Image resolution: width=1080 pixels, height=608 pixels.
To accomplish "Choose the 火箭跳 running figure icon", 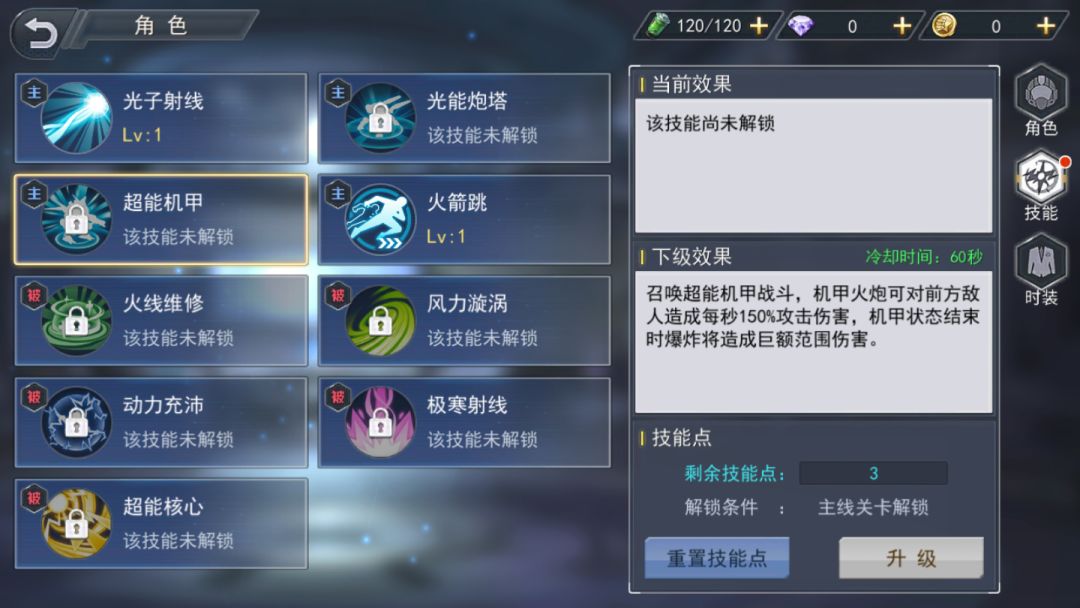I will point(380,219).
